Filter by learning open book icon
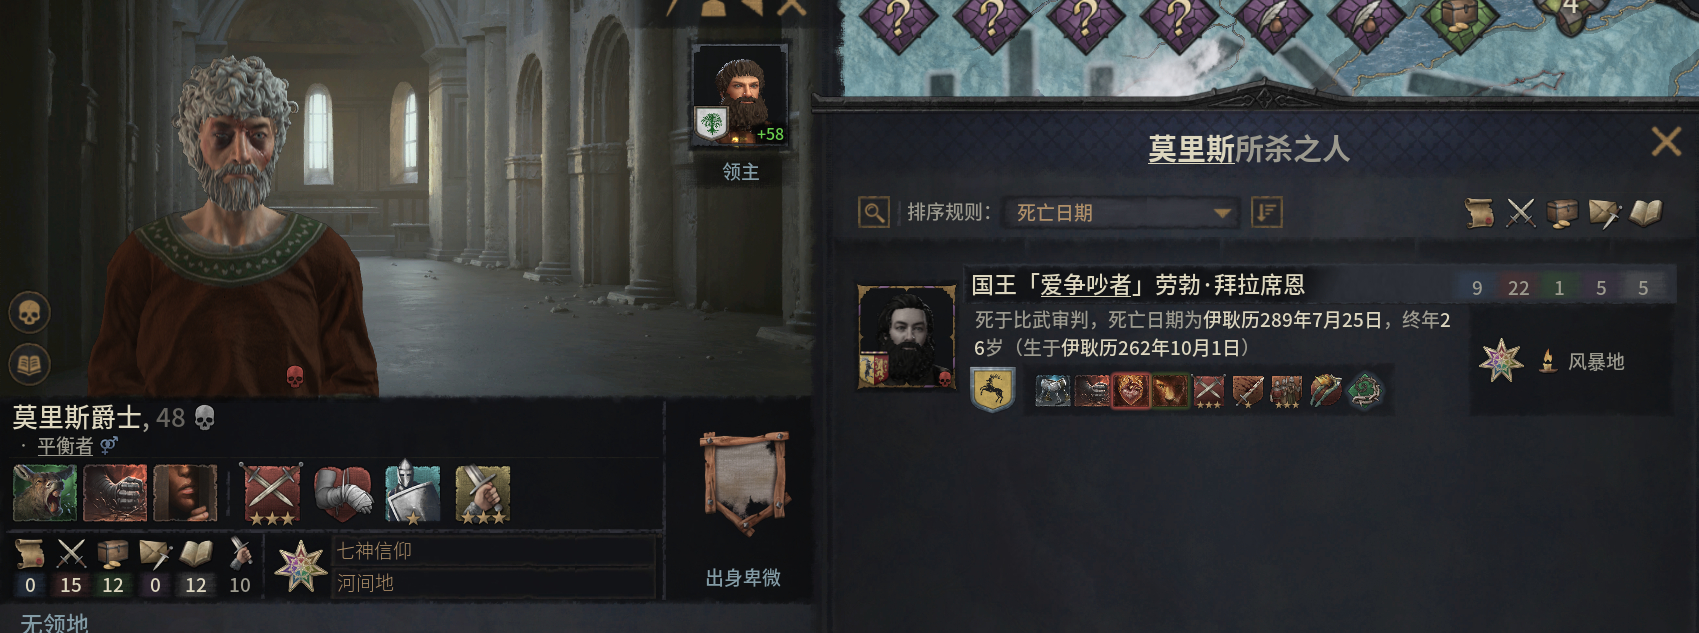This screenshot has width=1699, height=633. (x=1646, y=212)
